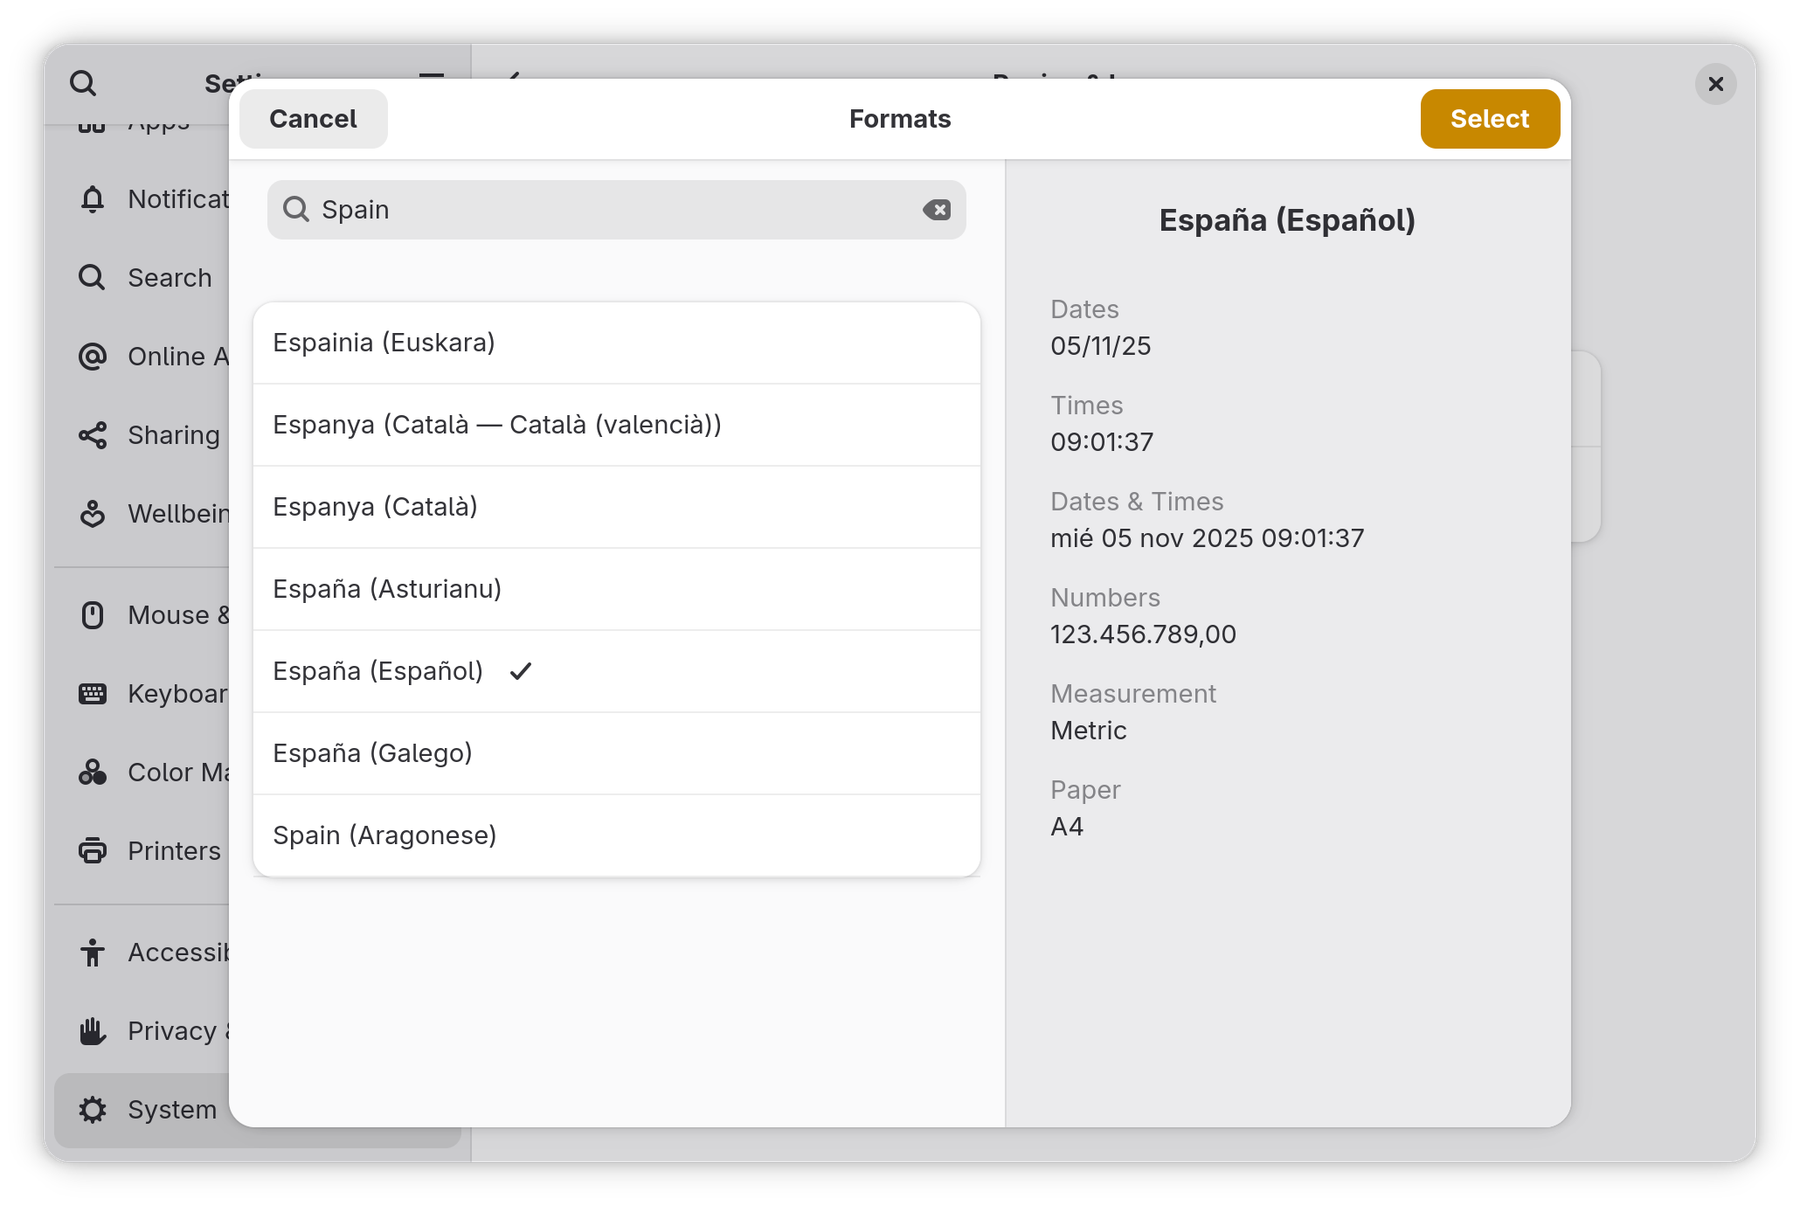Clear the Spain search text
The image size is (1800, 1206).
(x=936, y=210)
